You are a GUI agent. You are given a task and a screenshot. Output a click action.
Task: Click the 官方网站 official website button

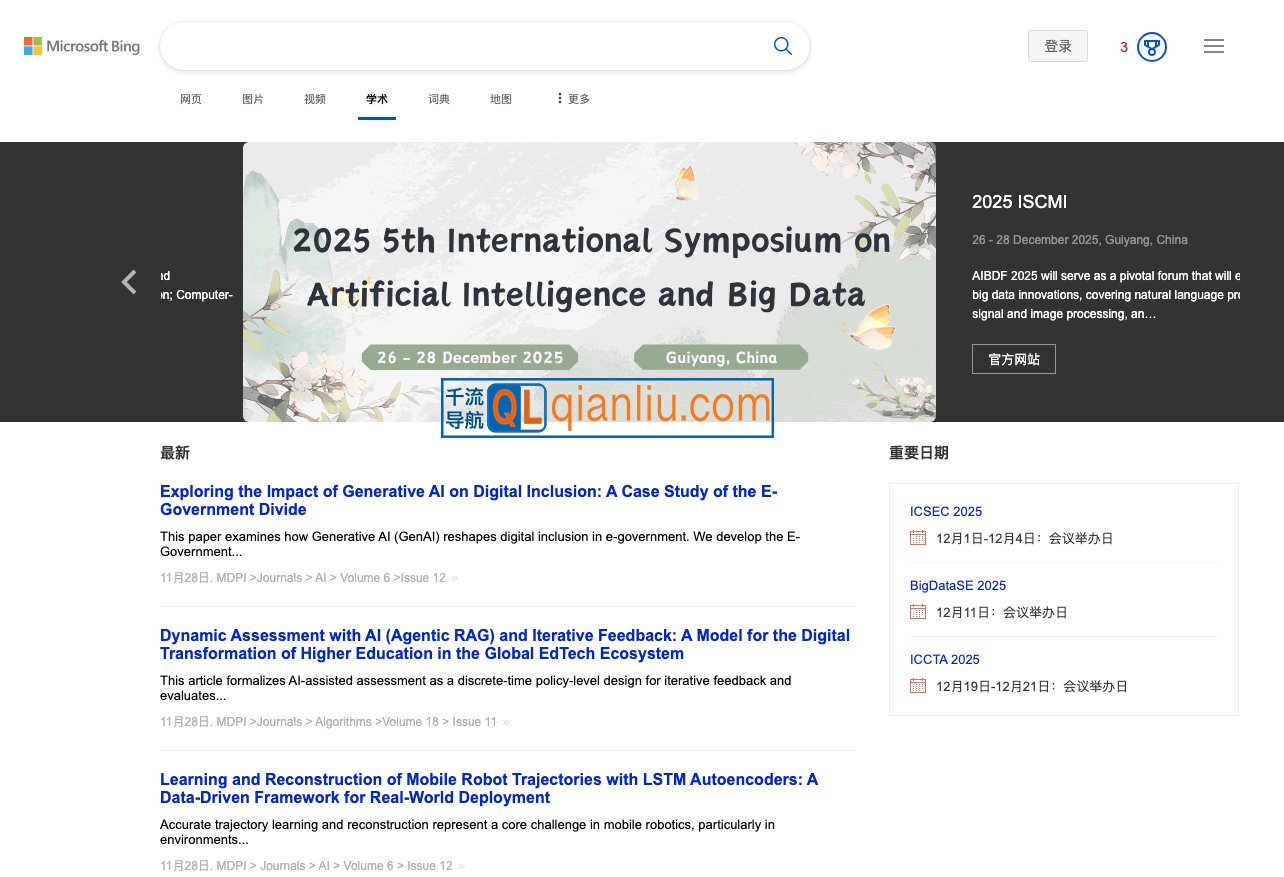click(x=1013, y=359)
